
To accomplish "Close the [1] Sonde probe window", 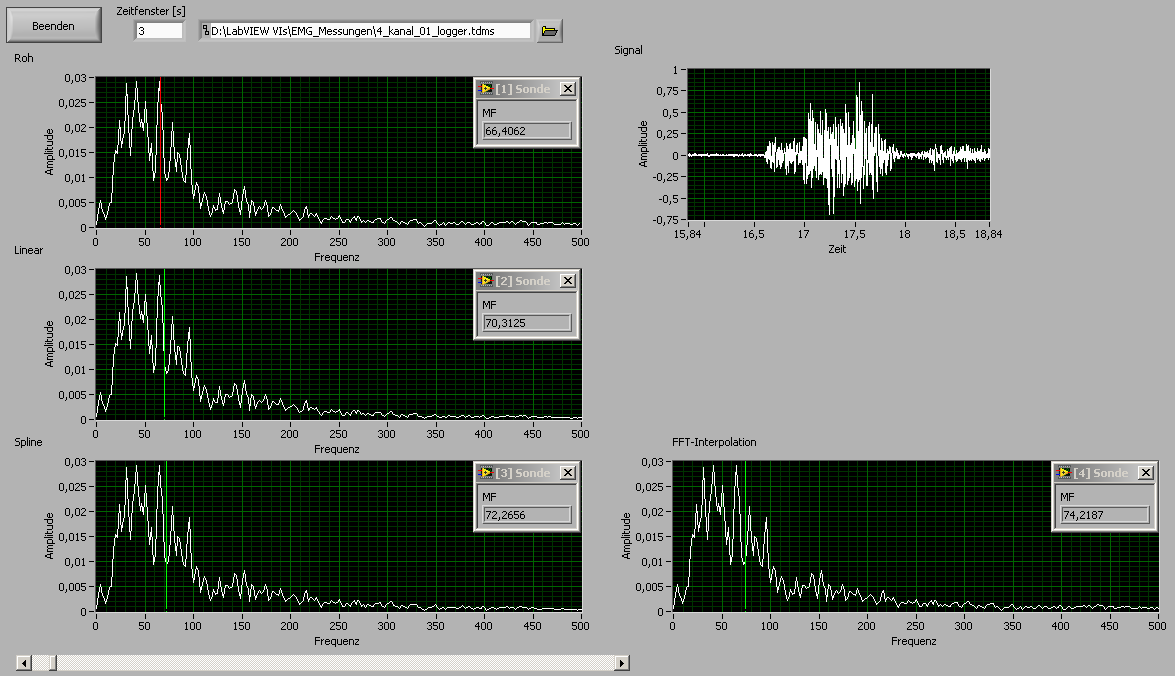I will tap(567, 89).
